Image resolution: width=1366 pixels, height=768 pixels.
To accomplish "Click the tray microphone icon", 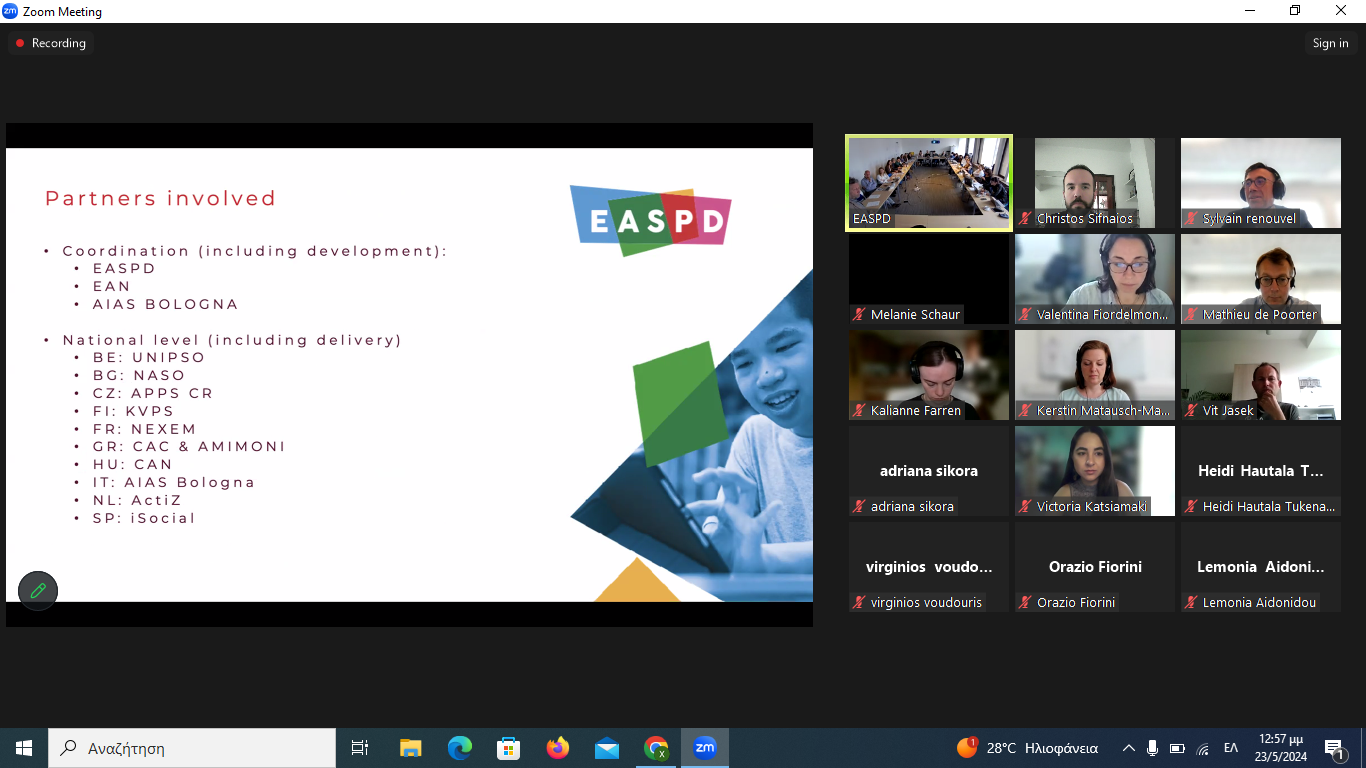I will (x=1153, y=748).
